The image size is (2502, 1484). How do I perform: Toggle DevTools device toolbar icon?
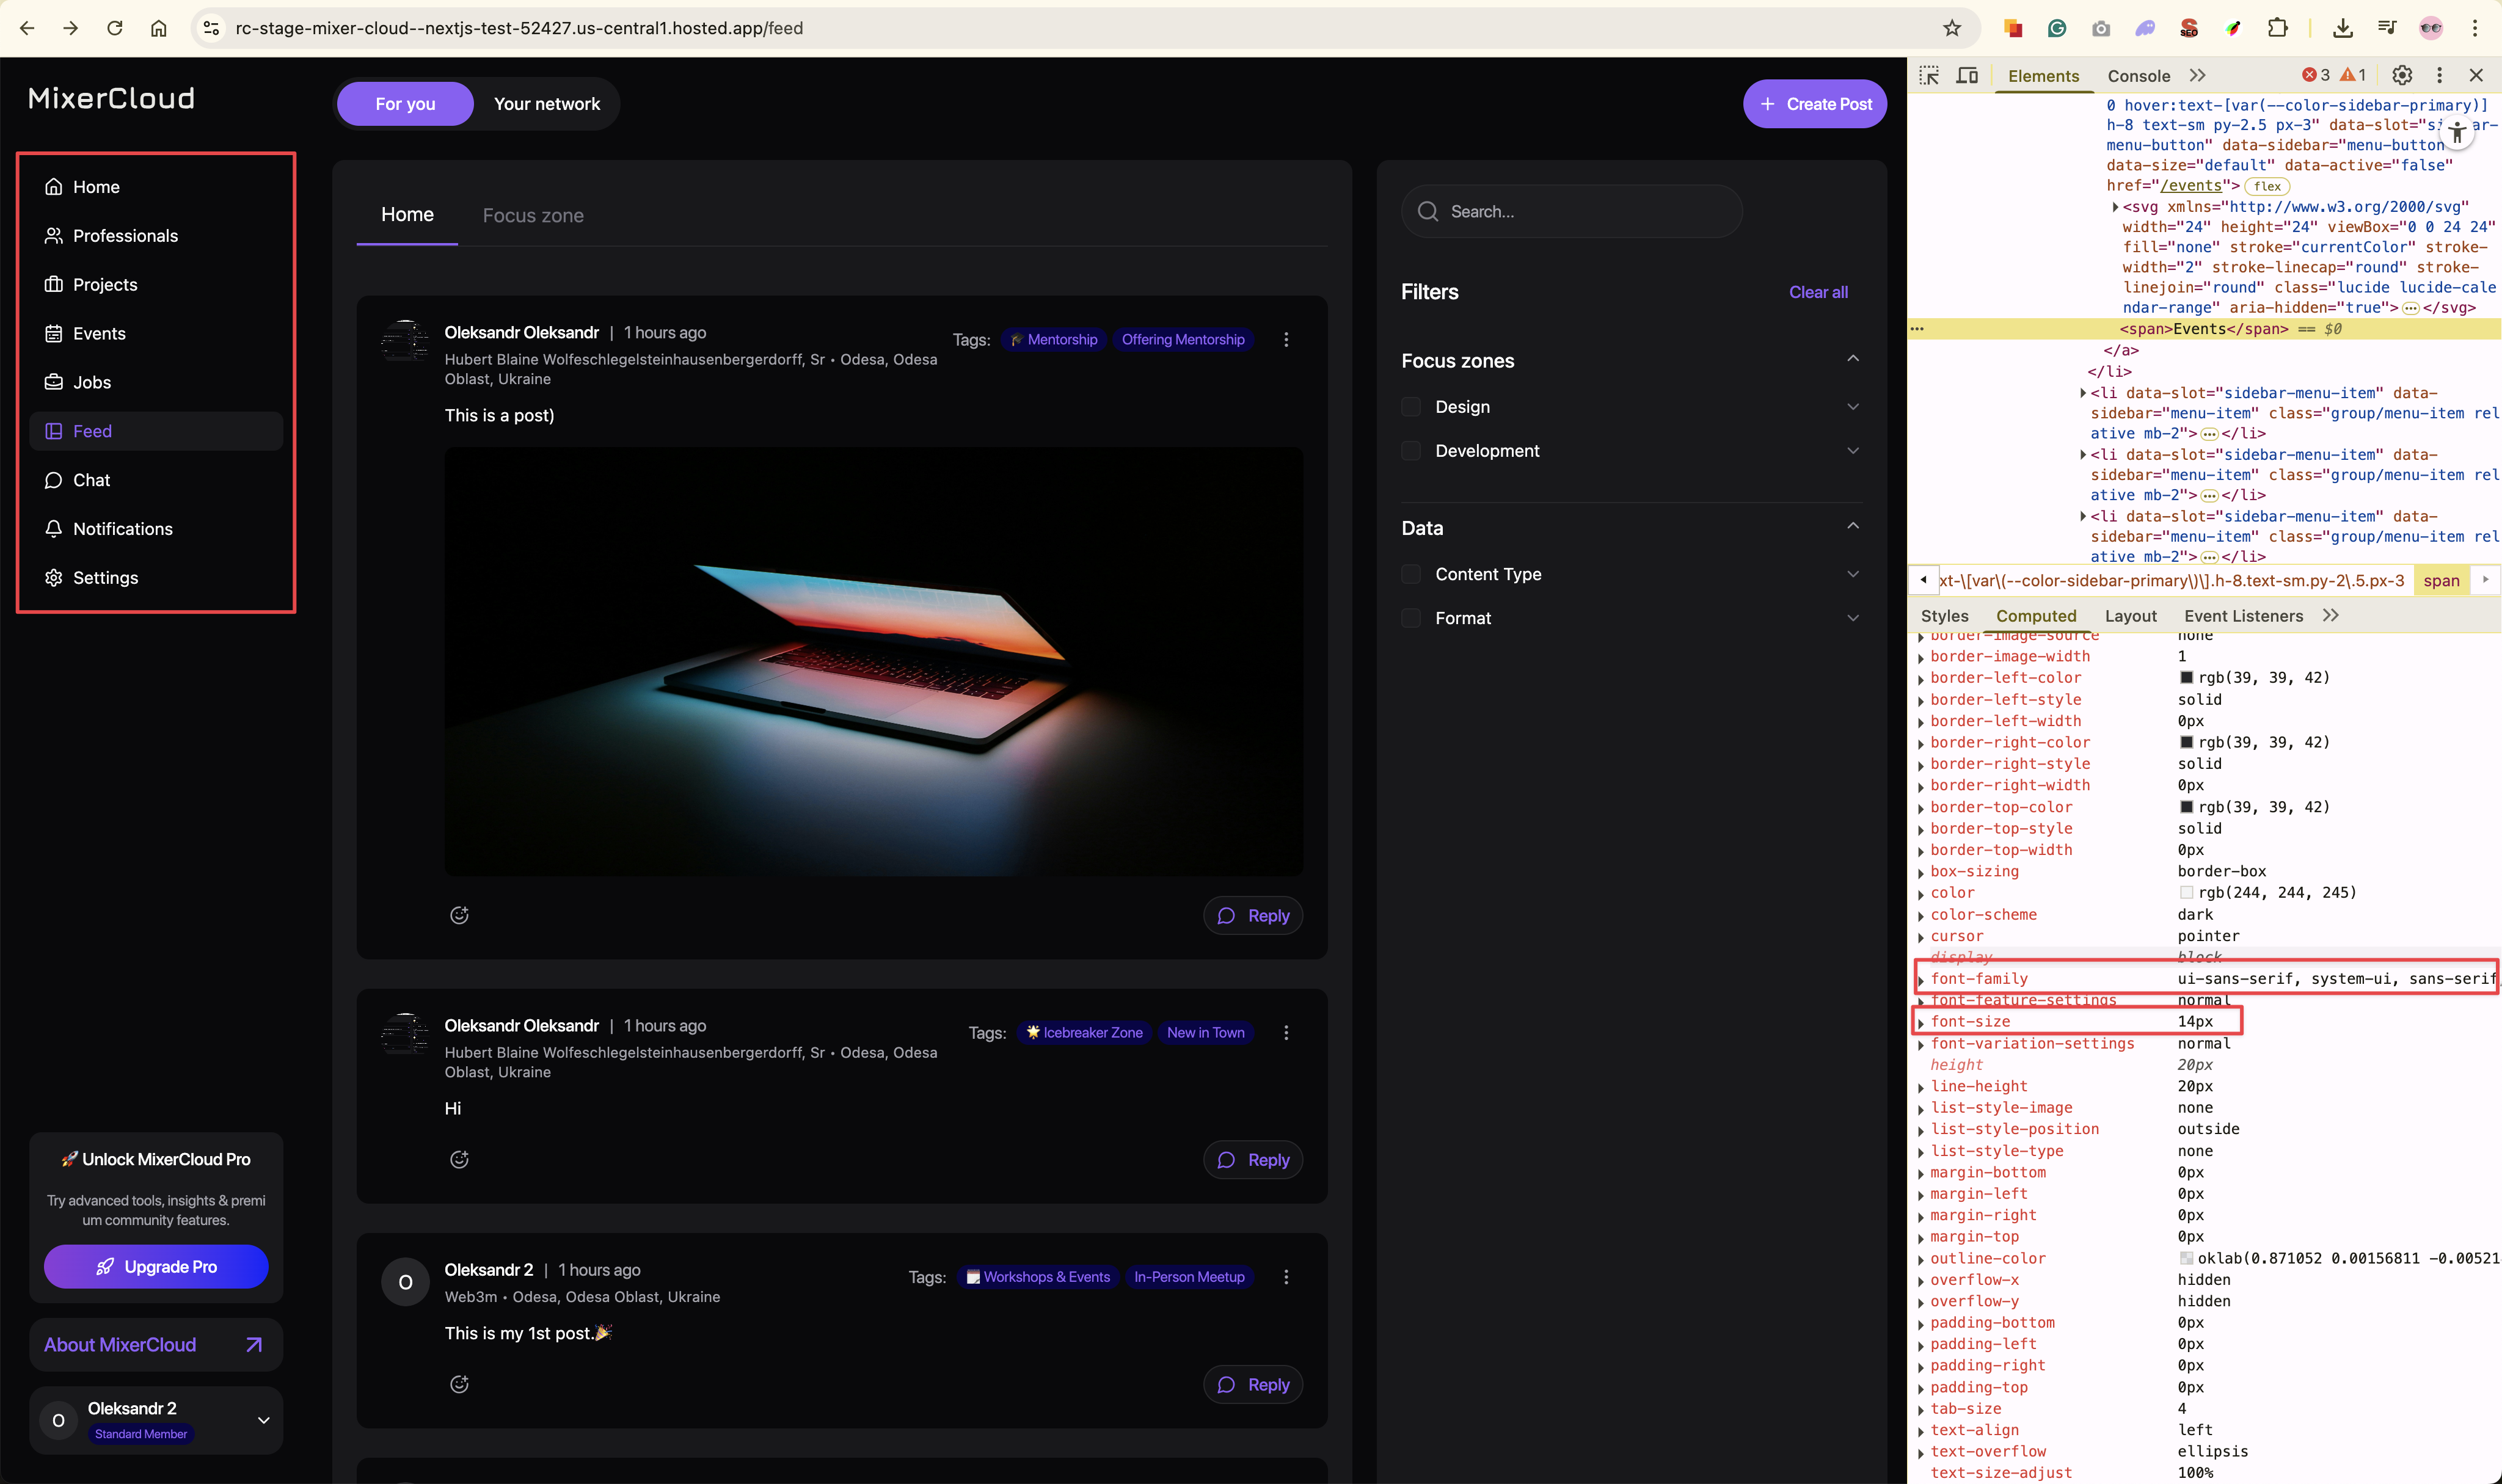tap(1967, 76)
